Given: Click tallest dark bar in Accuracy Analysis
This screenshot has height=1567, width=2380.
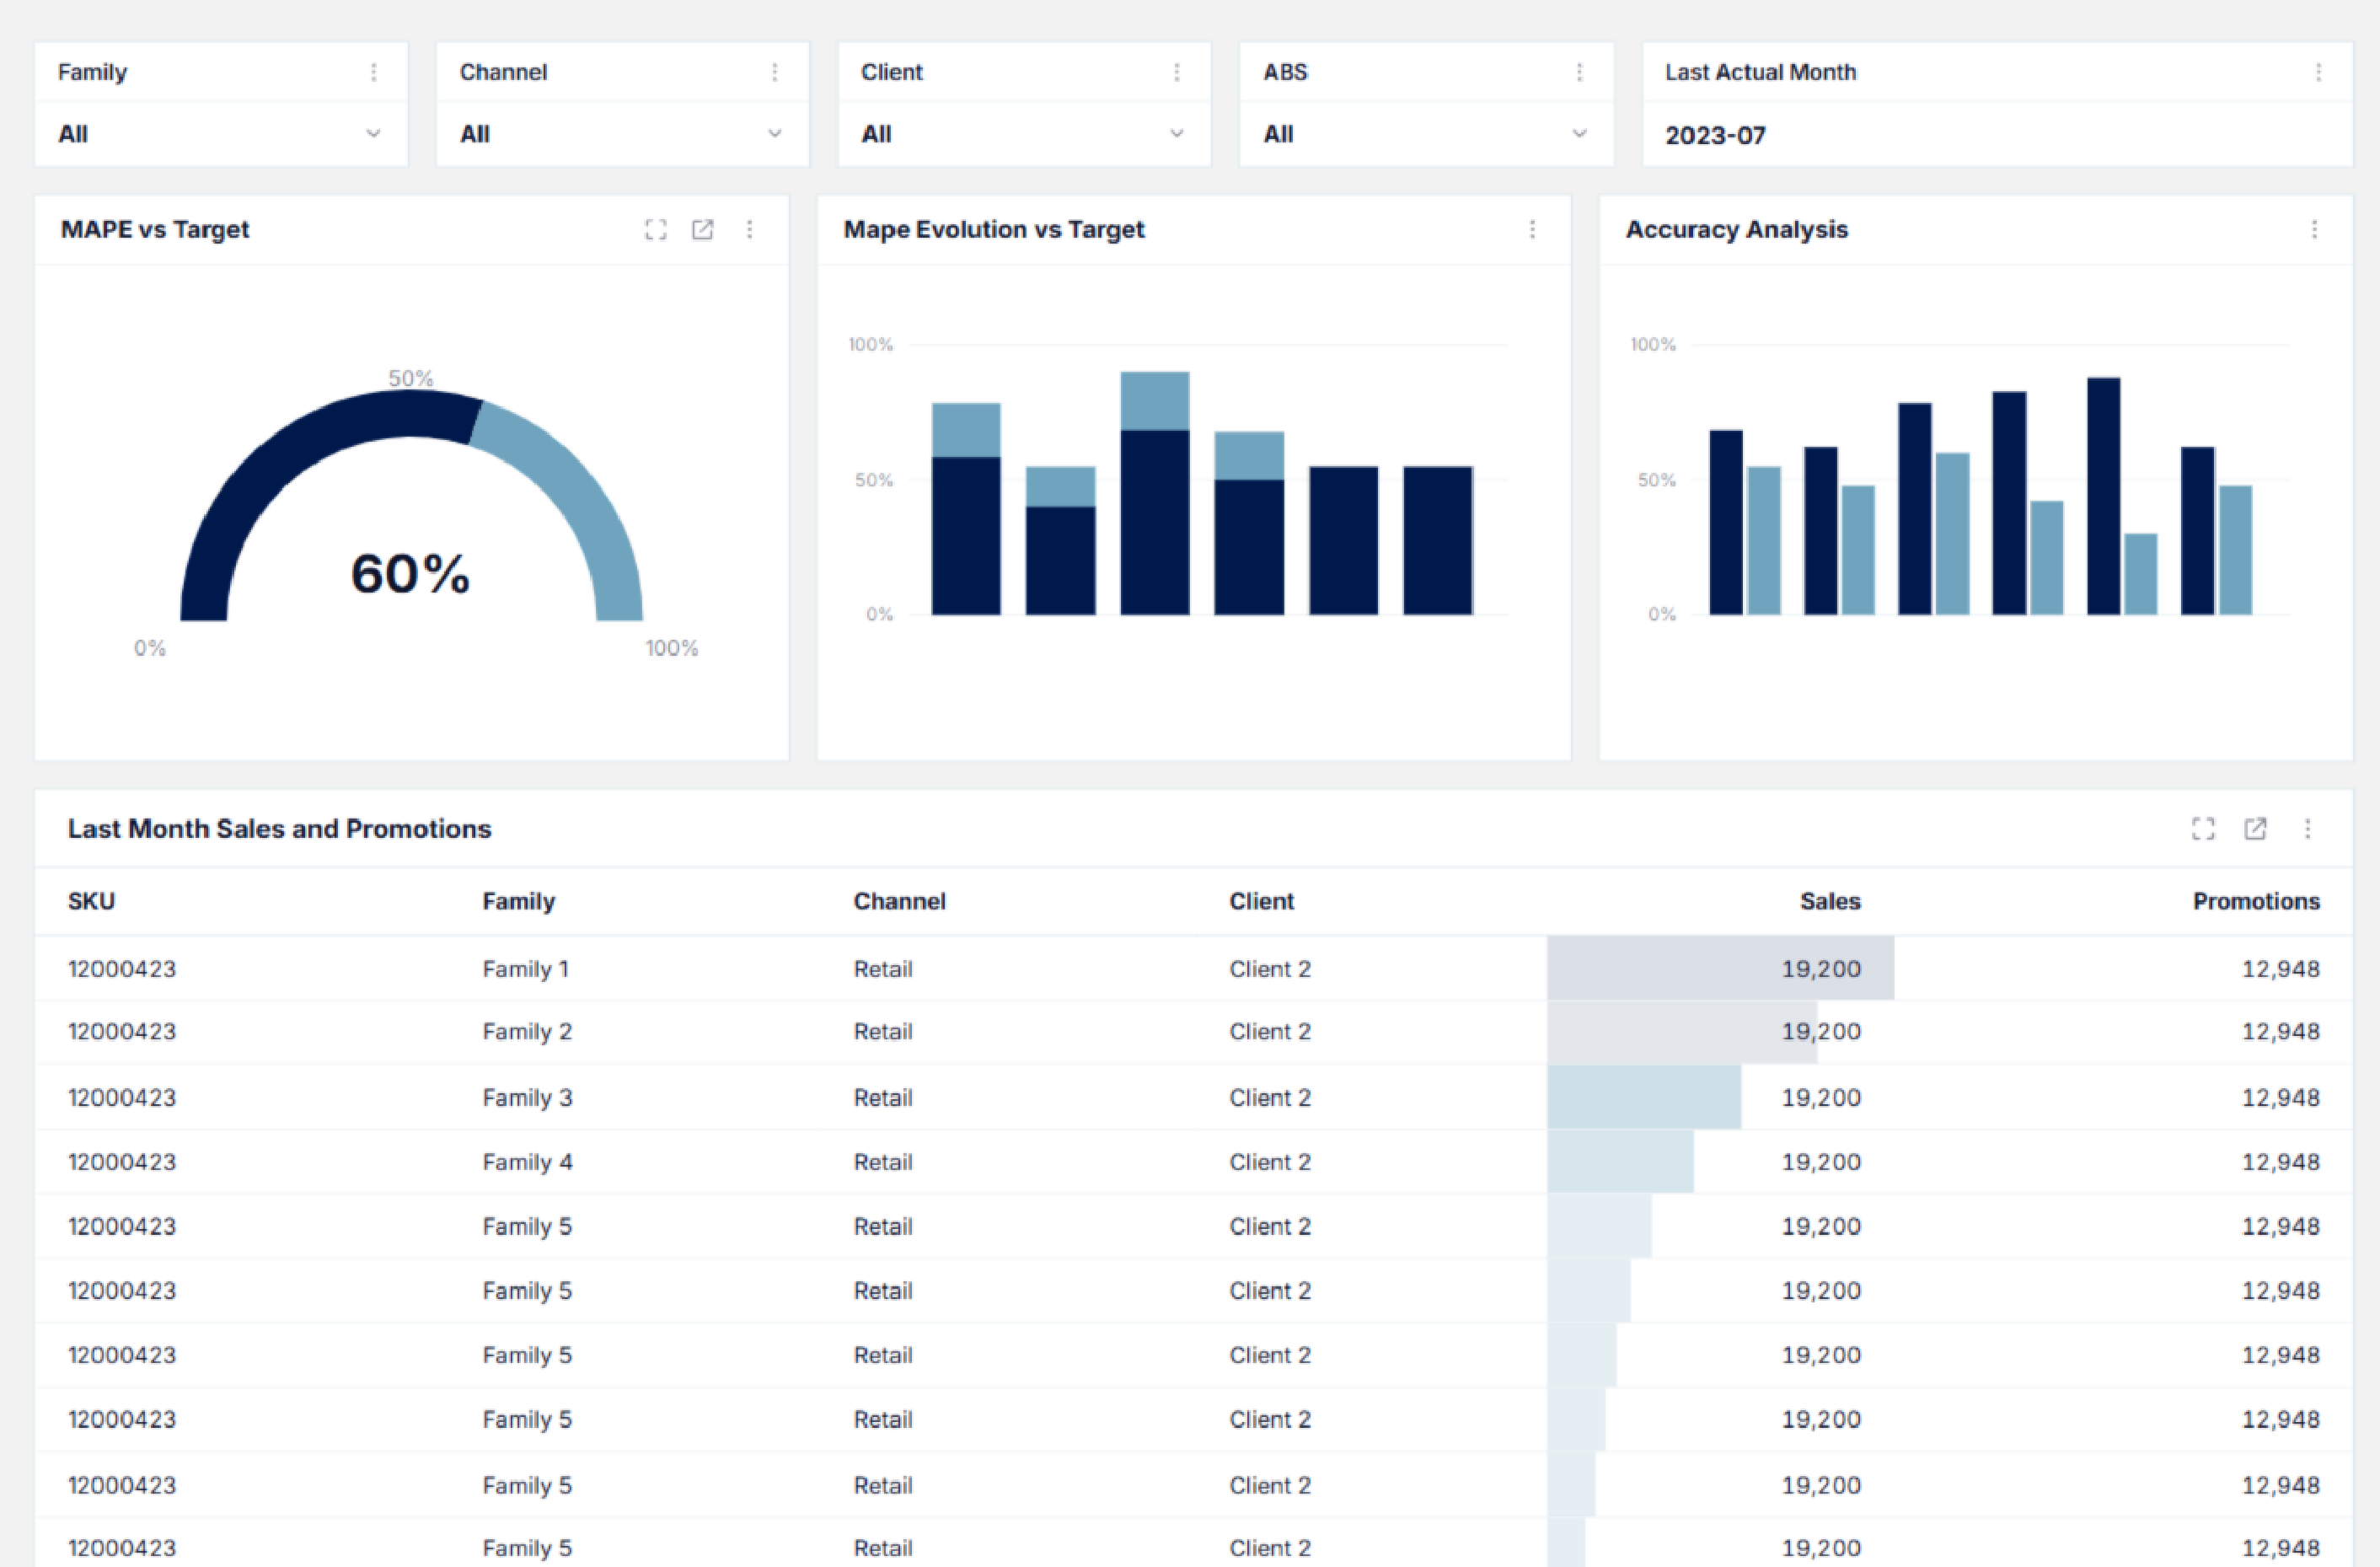Looking at the screenshot, I should (x=2104, y=496).
